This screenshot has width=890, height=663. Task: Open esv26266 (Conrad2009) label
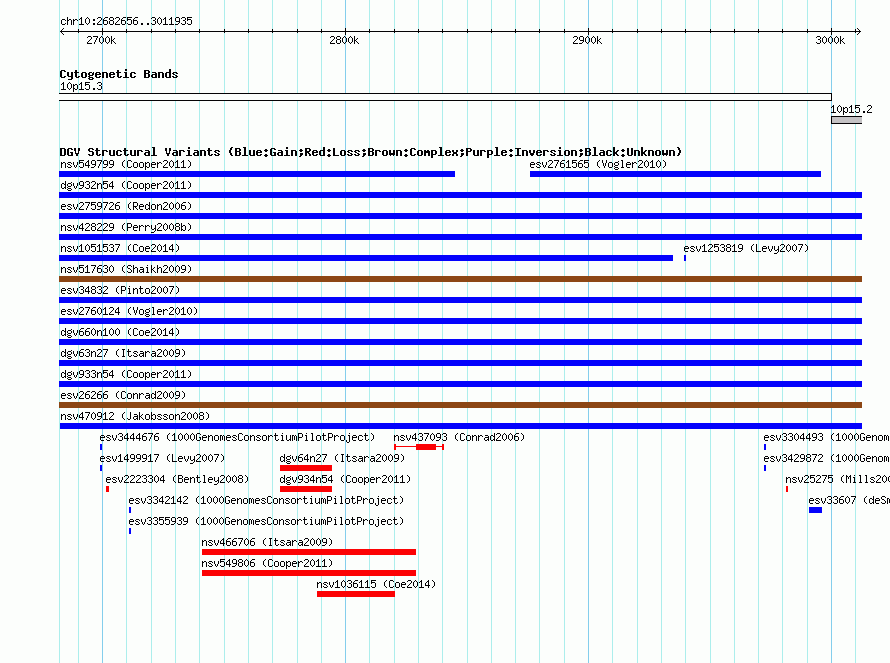click(123, 395)
